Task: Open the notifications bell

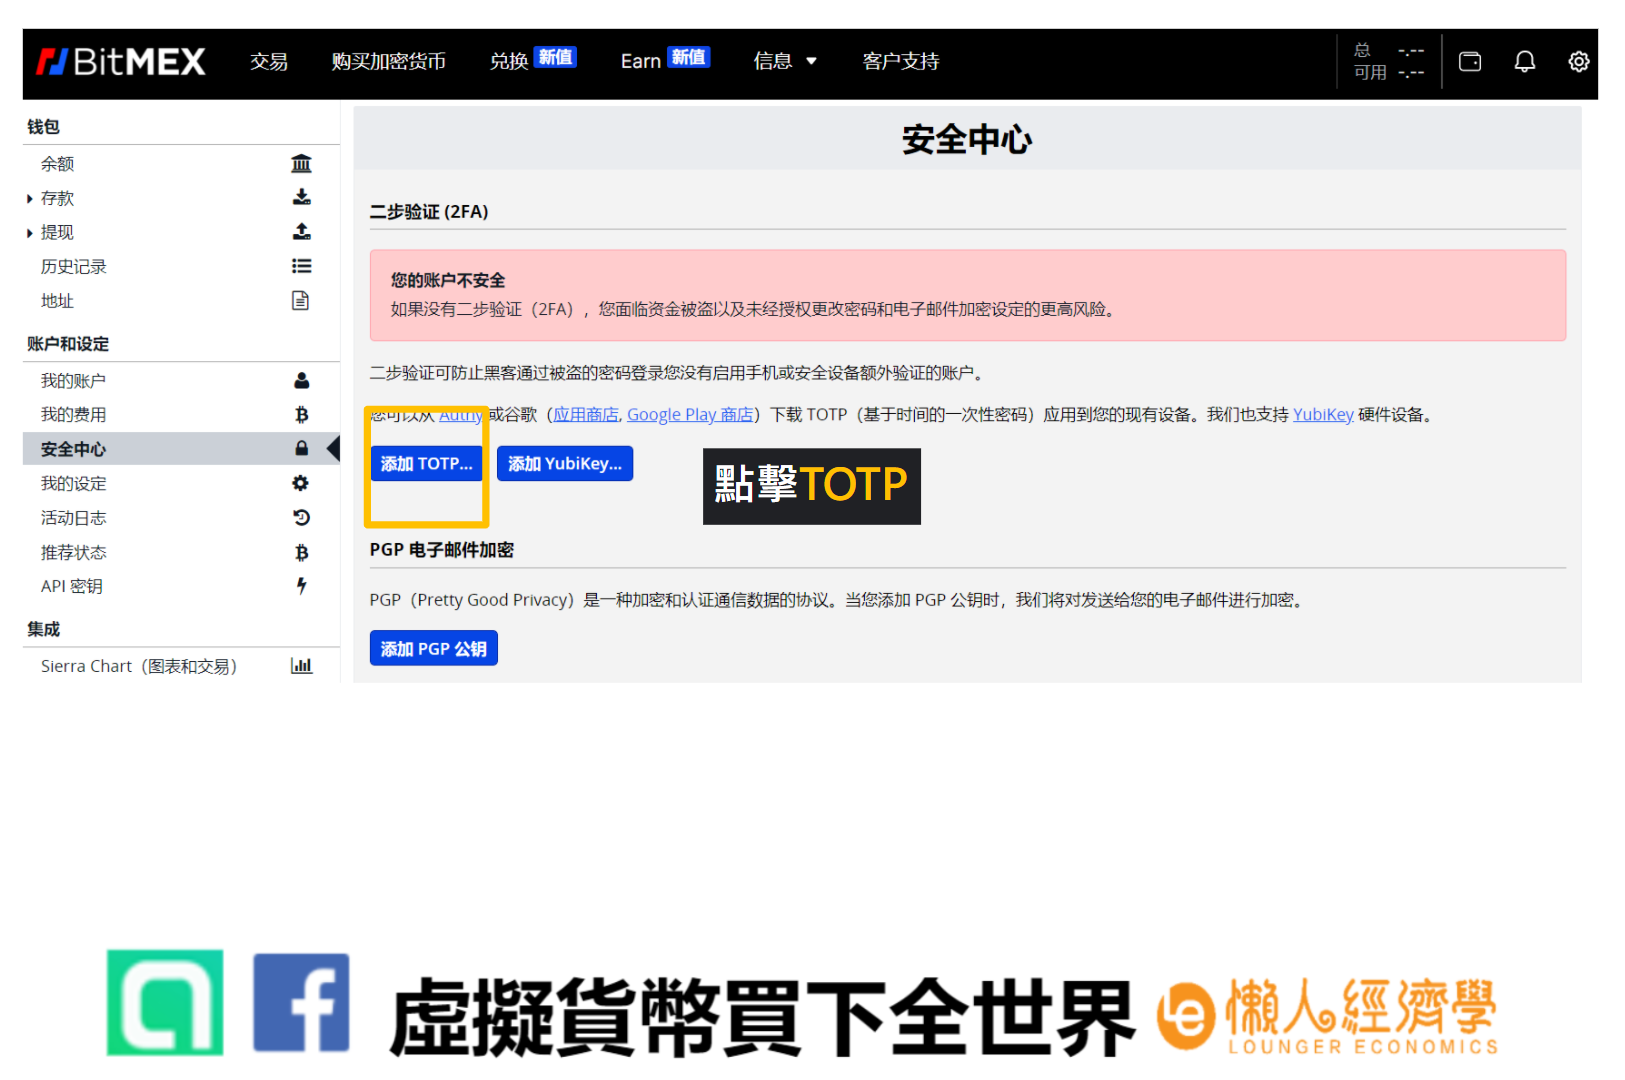Action: (1524, 62)
